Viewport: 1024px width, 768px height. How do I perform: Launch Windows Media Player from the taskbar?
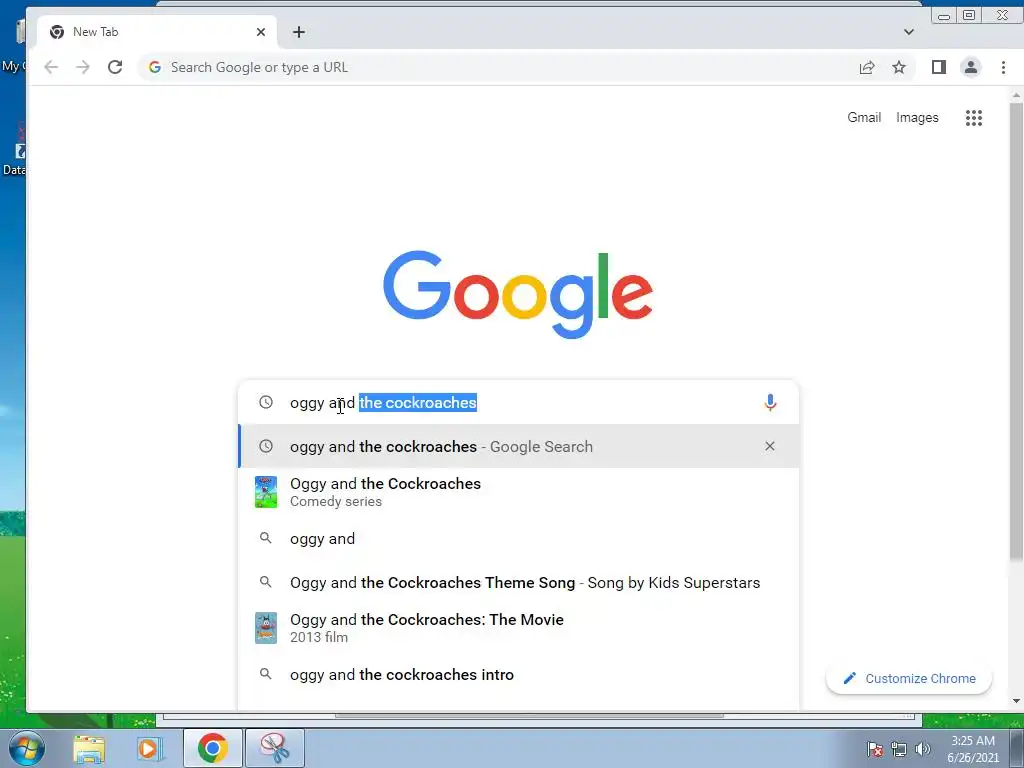[x=149, y=748]
